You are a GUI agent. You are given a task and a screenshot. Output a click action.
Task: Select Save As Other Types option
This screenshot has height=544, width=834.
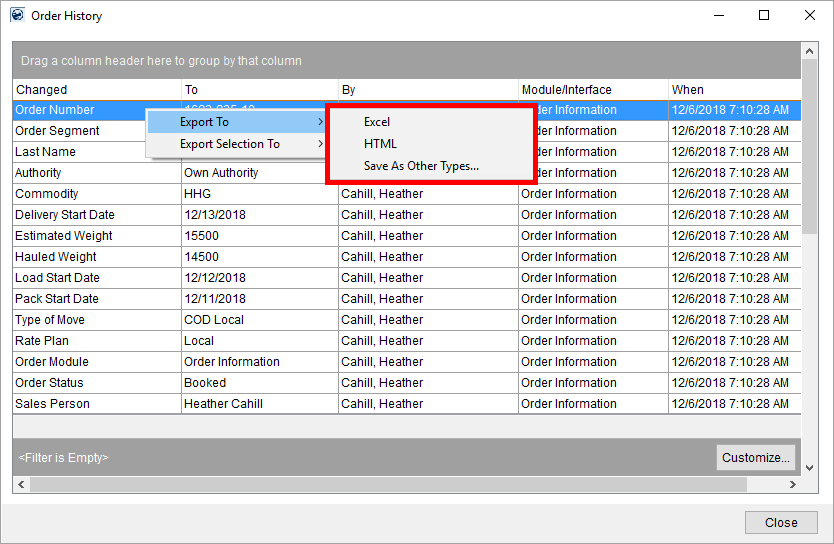421,166
